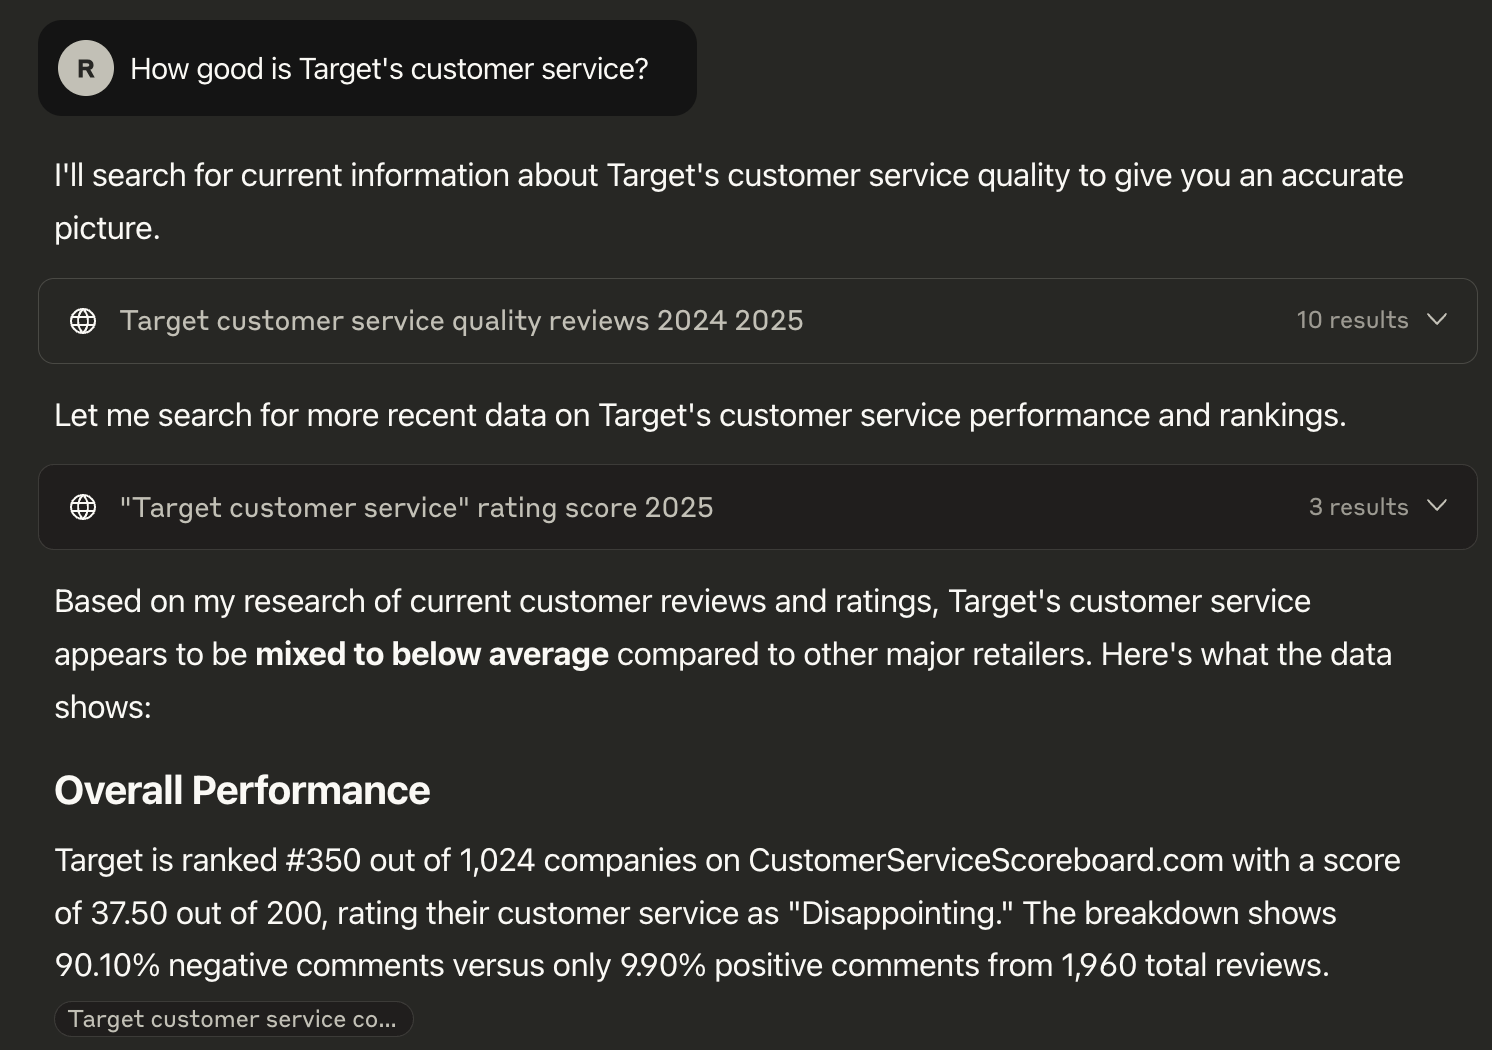Click the globe icon beside the rating score search

point(83,507)
